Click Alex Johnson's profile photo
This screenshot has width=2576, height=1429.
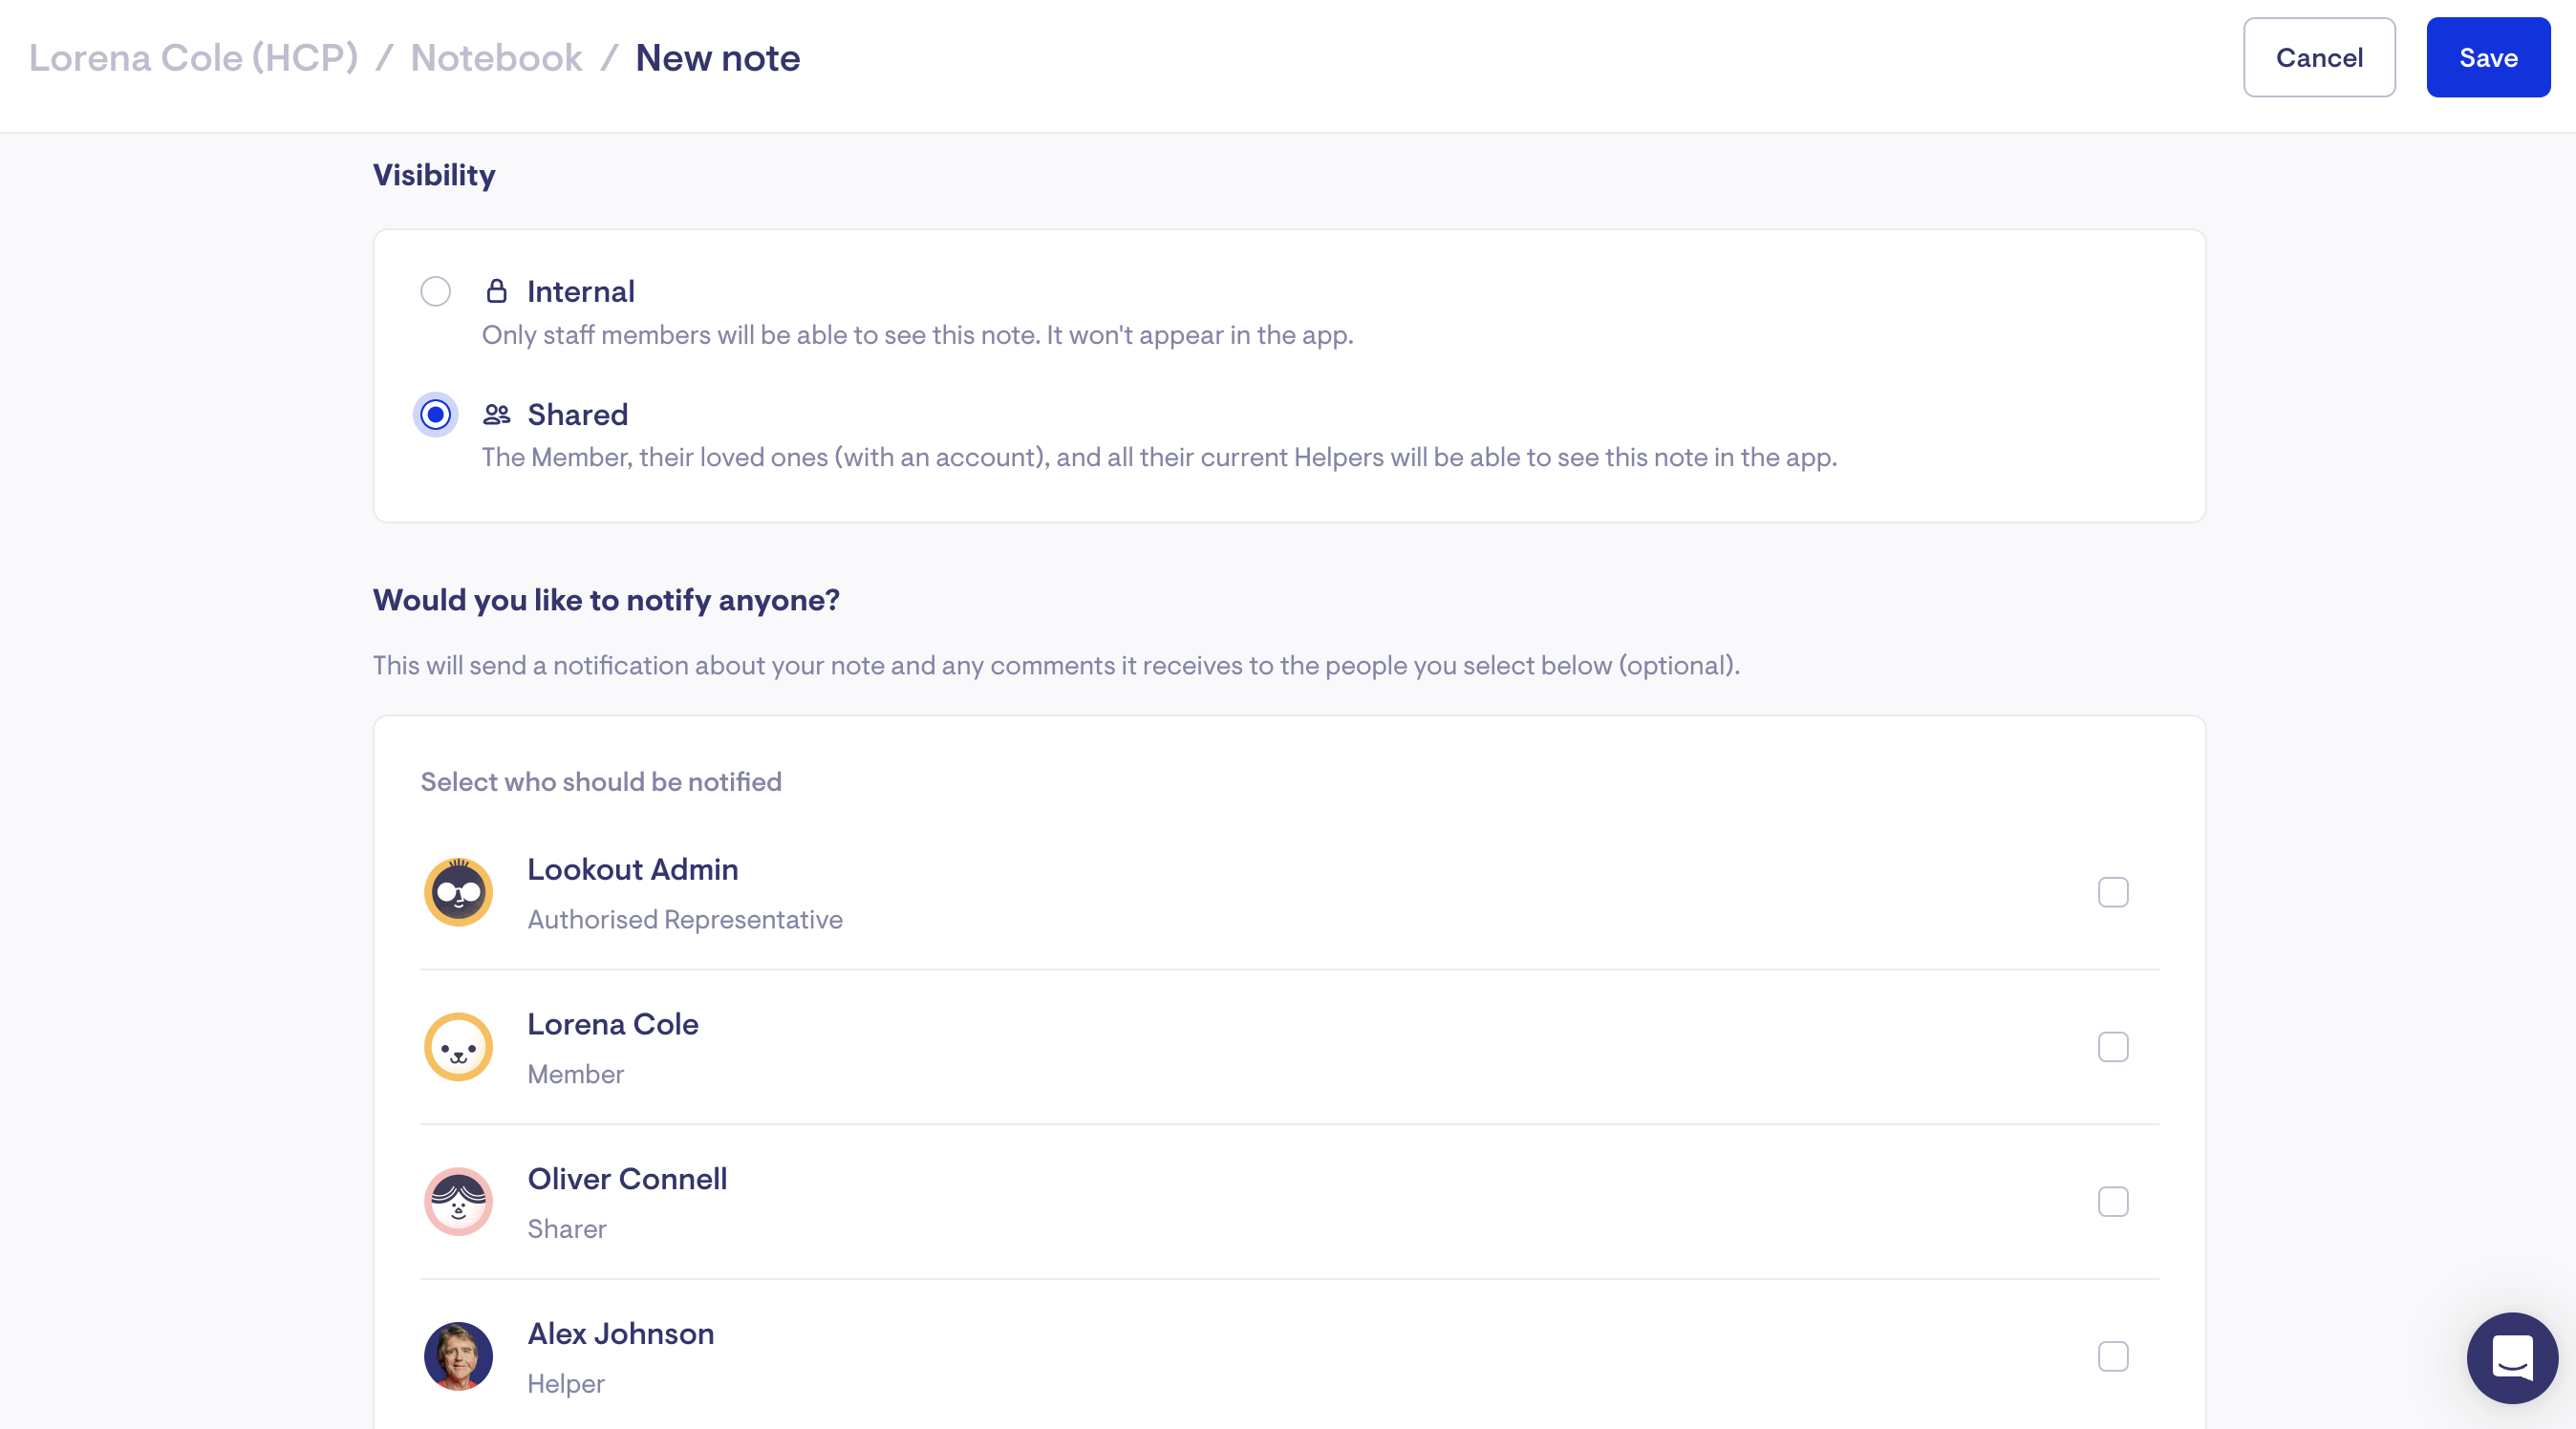click(458, 1357)
